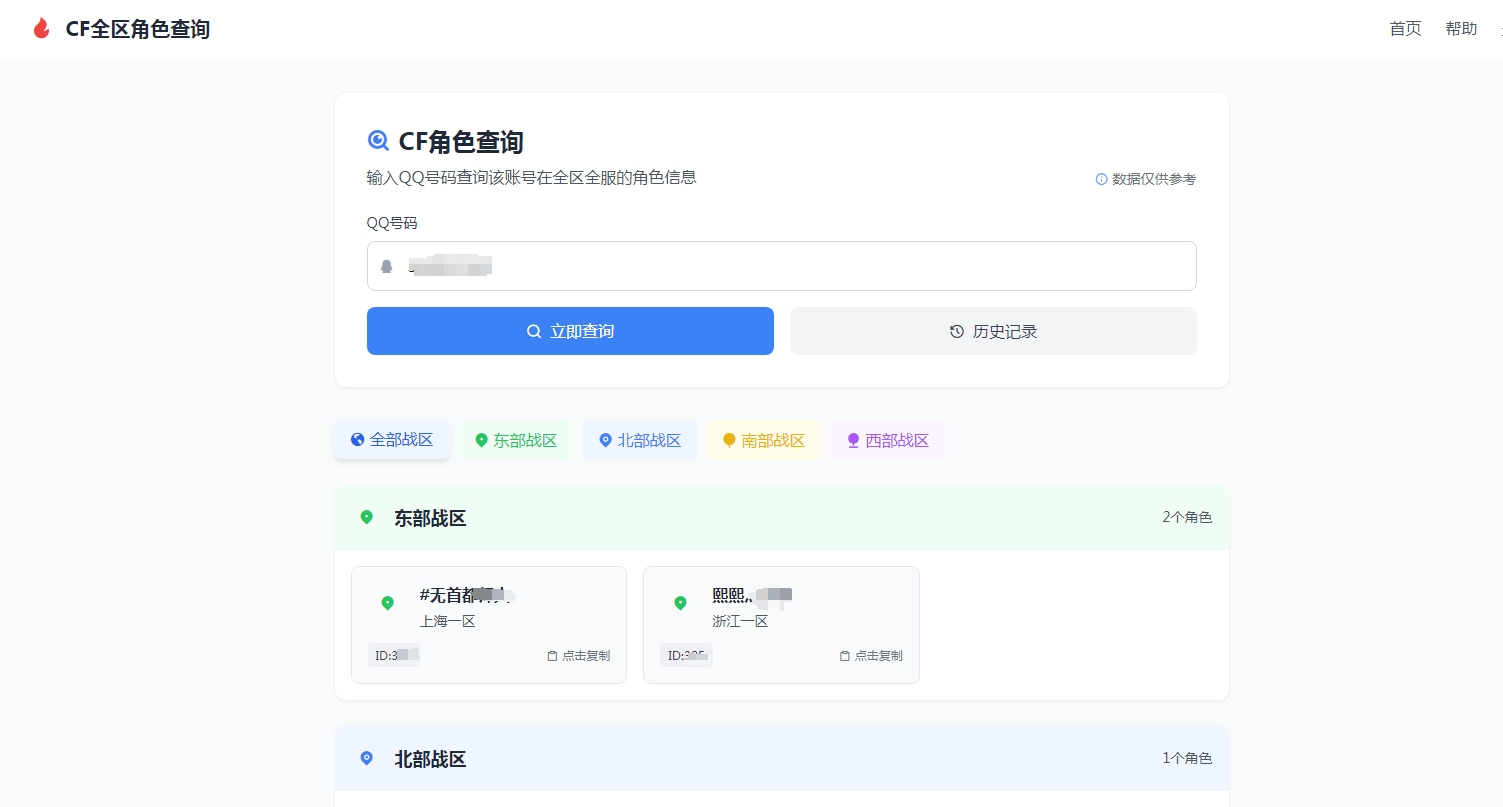Click yellow pin icon on 南部战区 tab
The width and height of the screenshot is (1503, 807).
729,440
